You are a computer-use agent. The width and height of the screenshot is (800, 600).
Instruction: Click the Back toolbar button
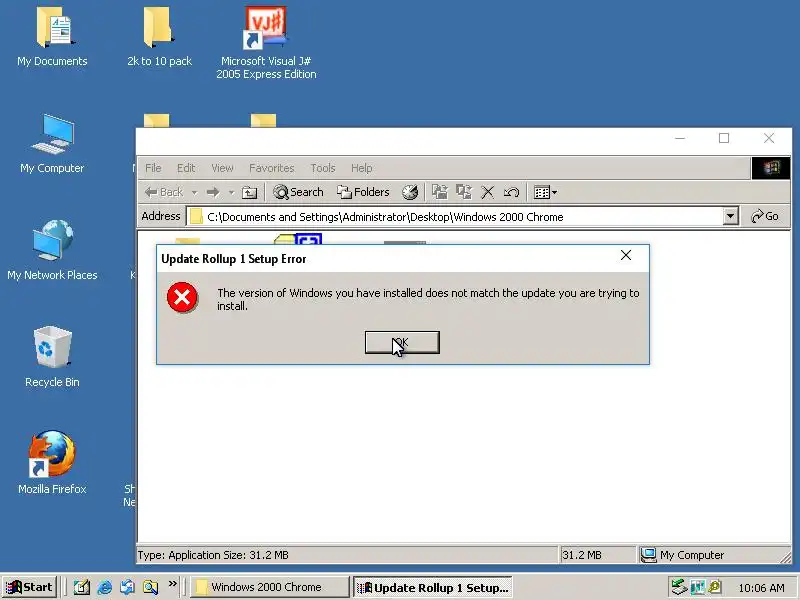click(x=164, y=192)
